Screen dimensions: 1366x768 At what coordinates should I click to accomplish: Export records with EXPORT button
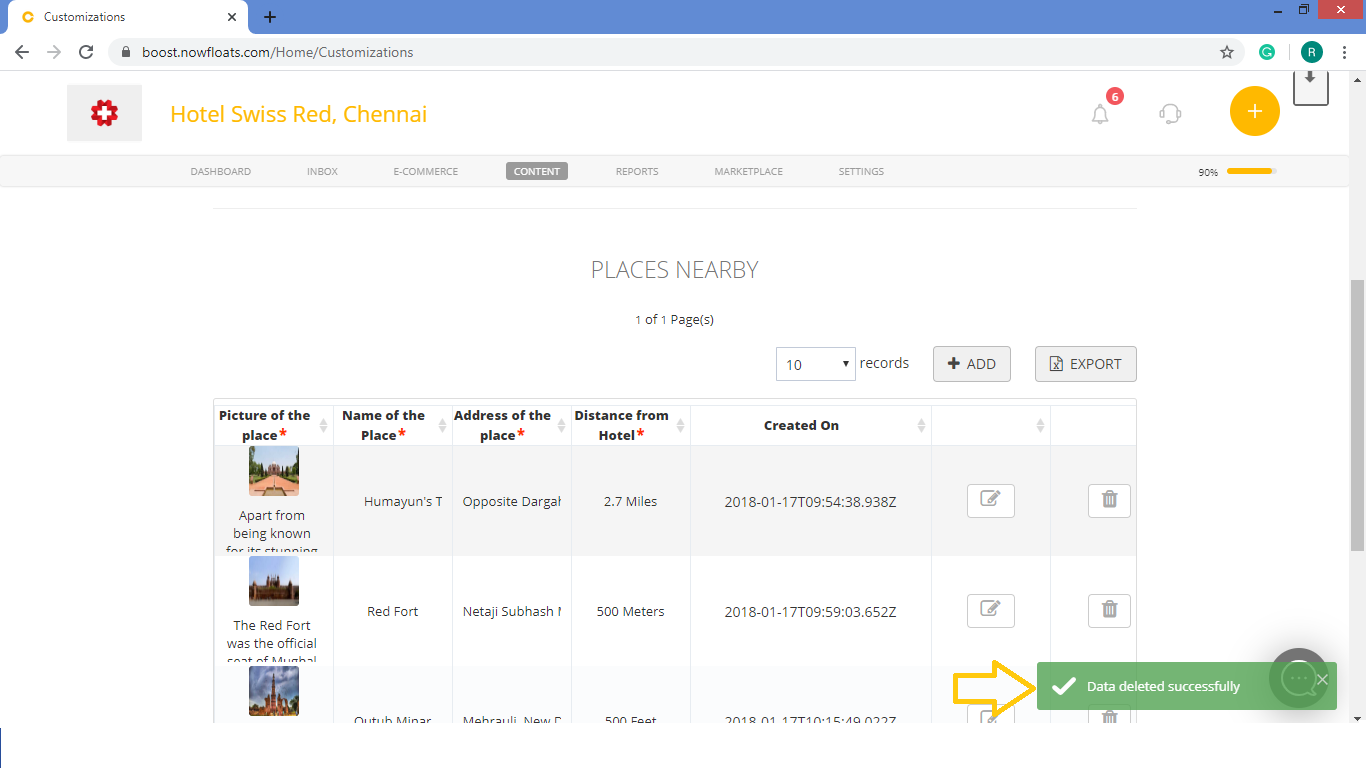pyautogui.click(x=1086, y=364)
